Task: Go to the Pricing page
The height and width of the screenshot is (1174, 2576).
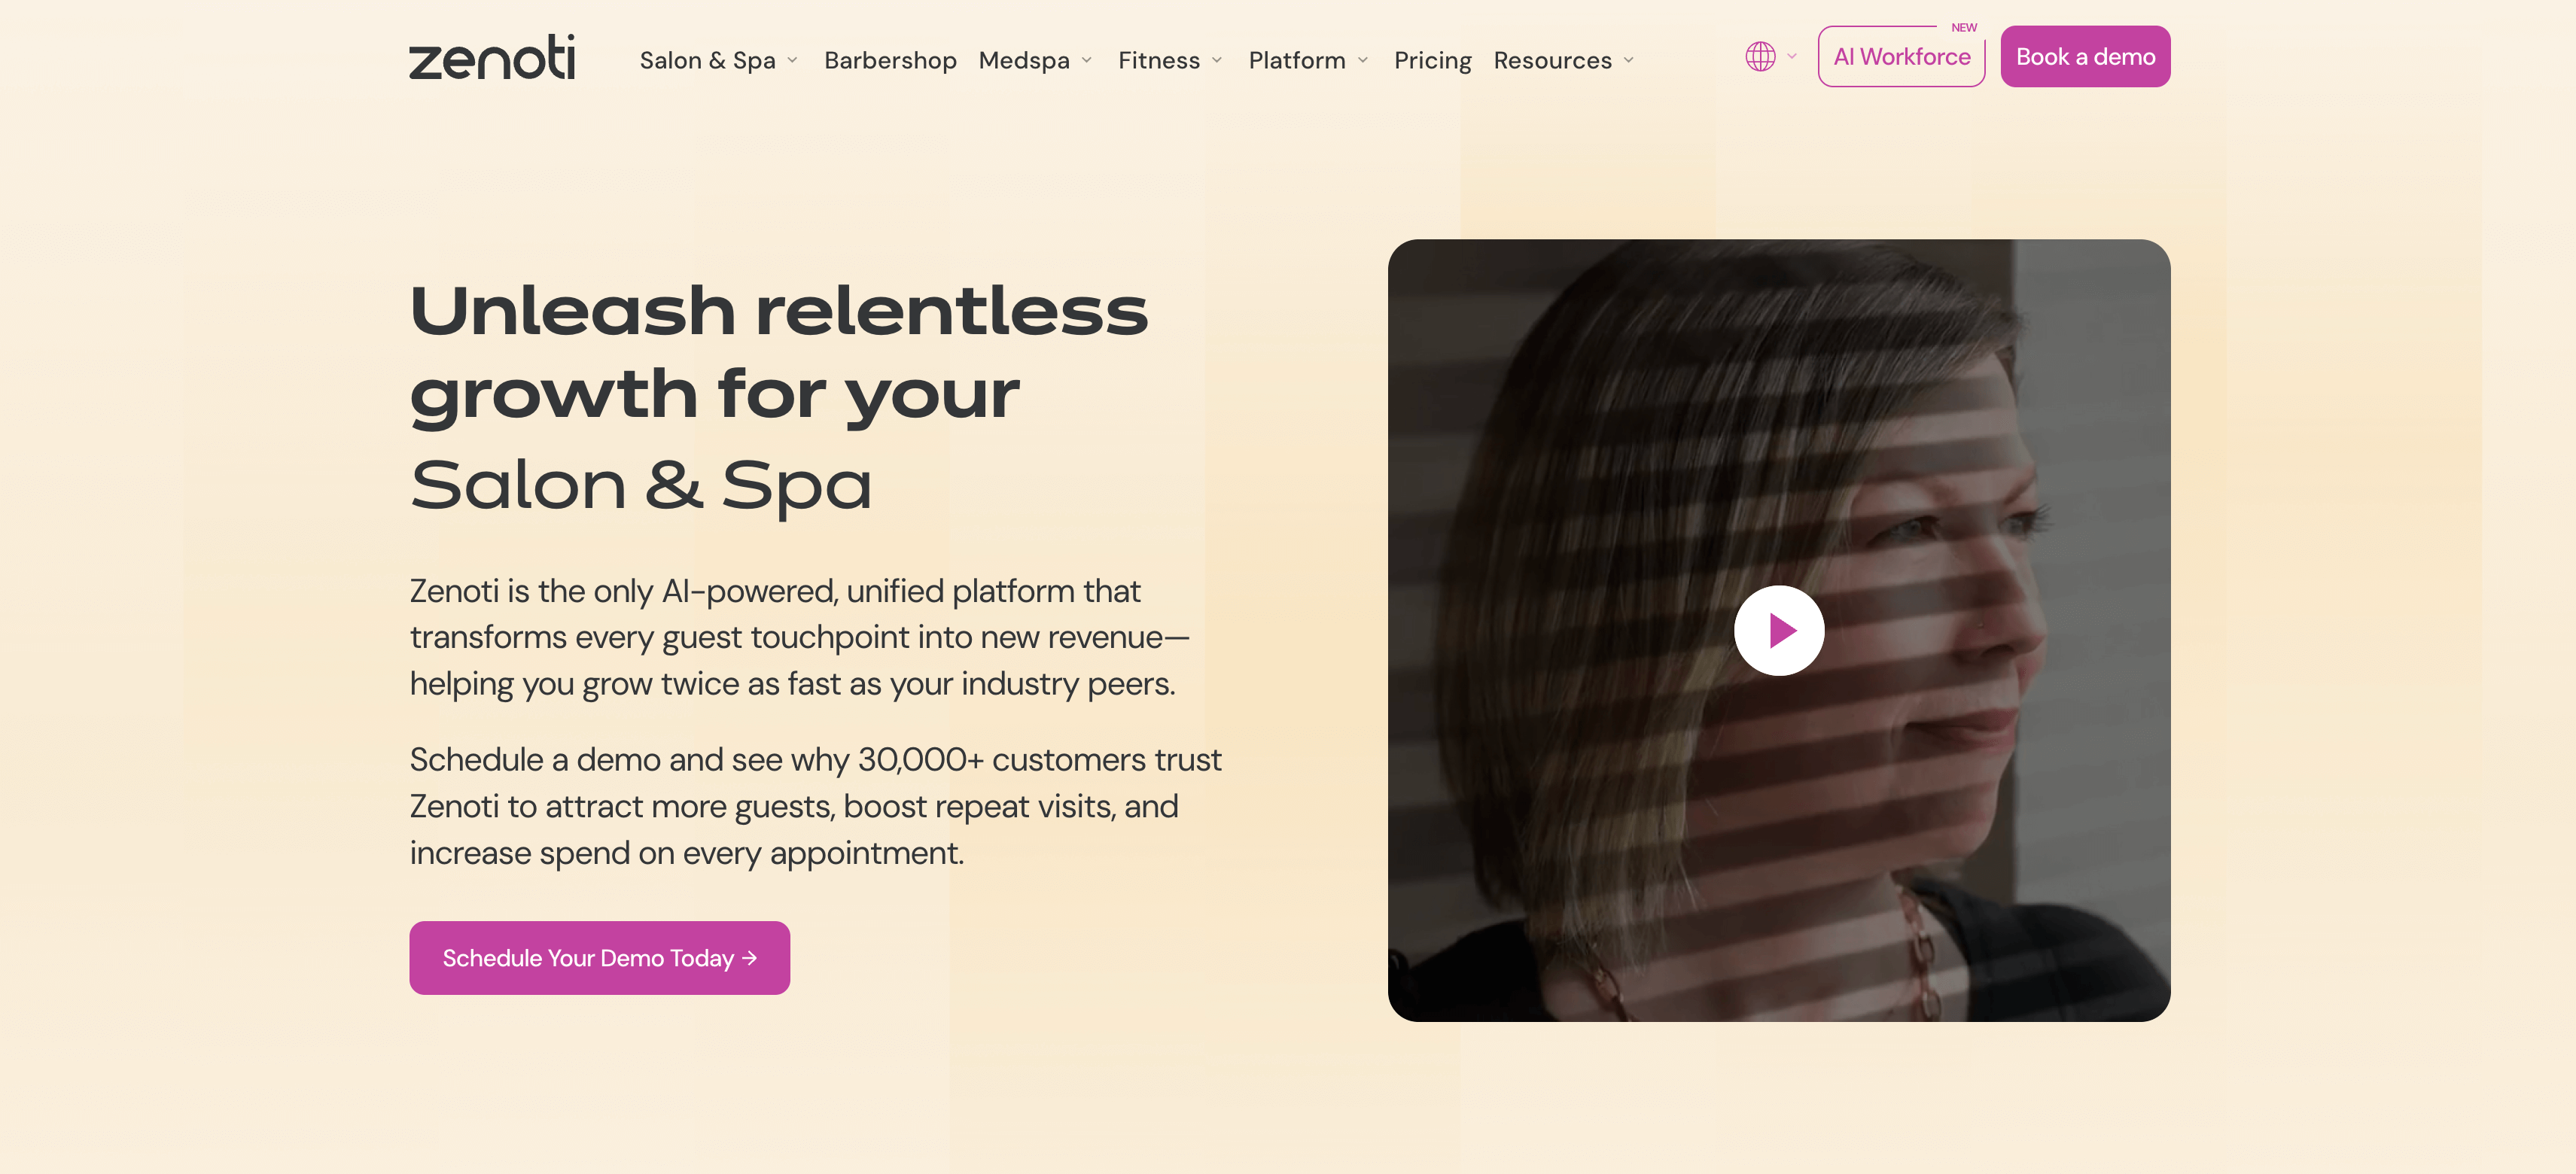Action: (x=1432, y=61)
